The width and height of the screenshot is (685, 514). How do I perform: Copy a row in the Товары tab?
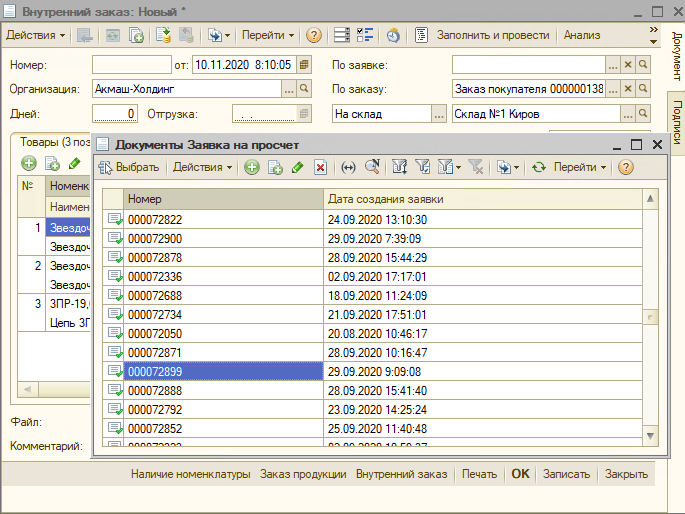tap(52, 164)
